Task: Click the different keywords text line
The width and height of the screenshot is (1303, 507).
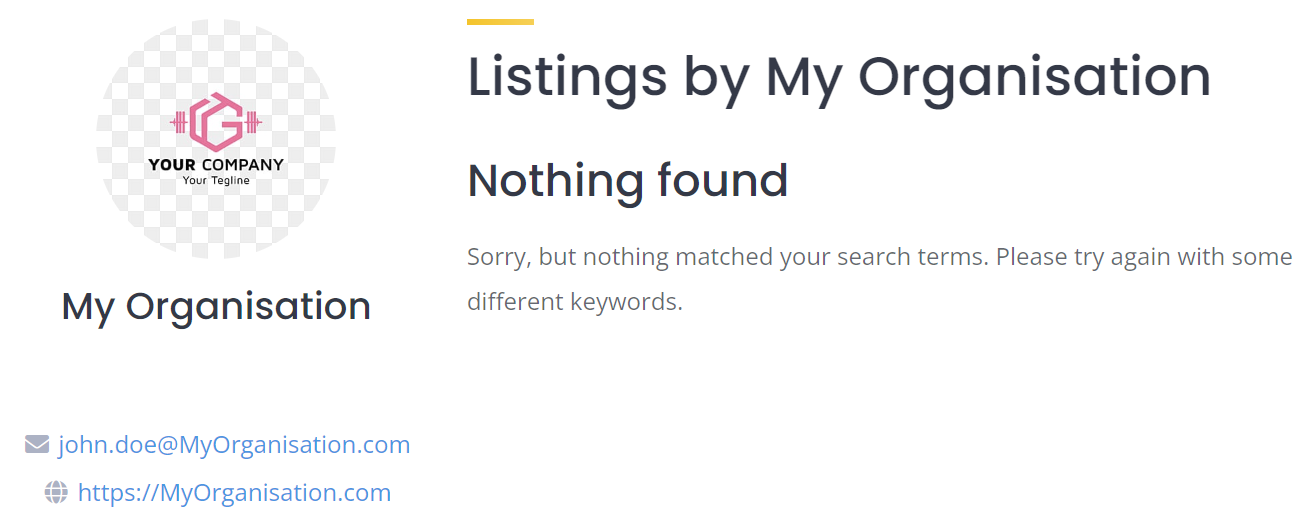Action: 575,301
